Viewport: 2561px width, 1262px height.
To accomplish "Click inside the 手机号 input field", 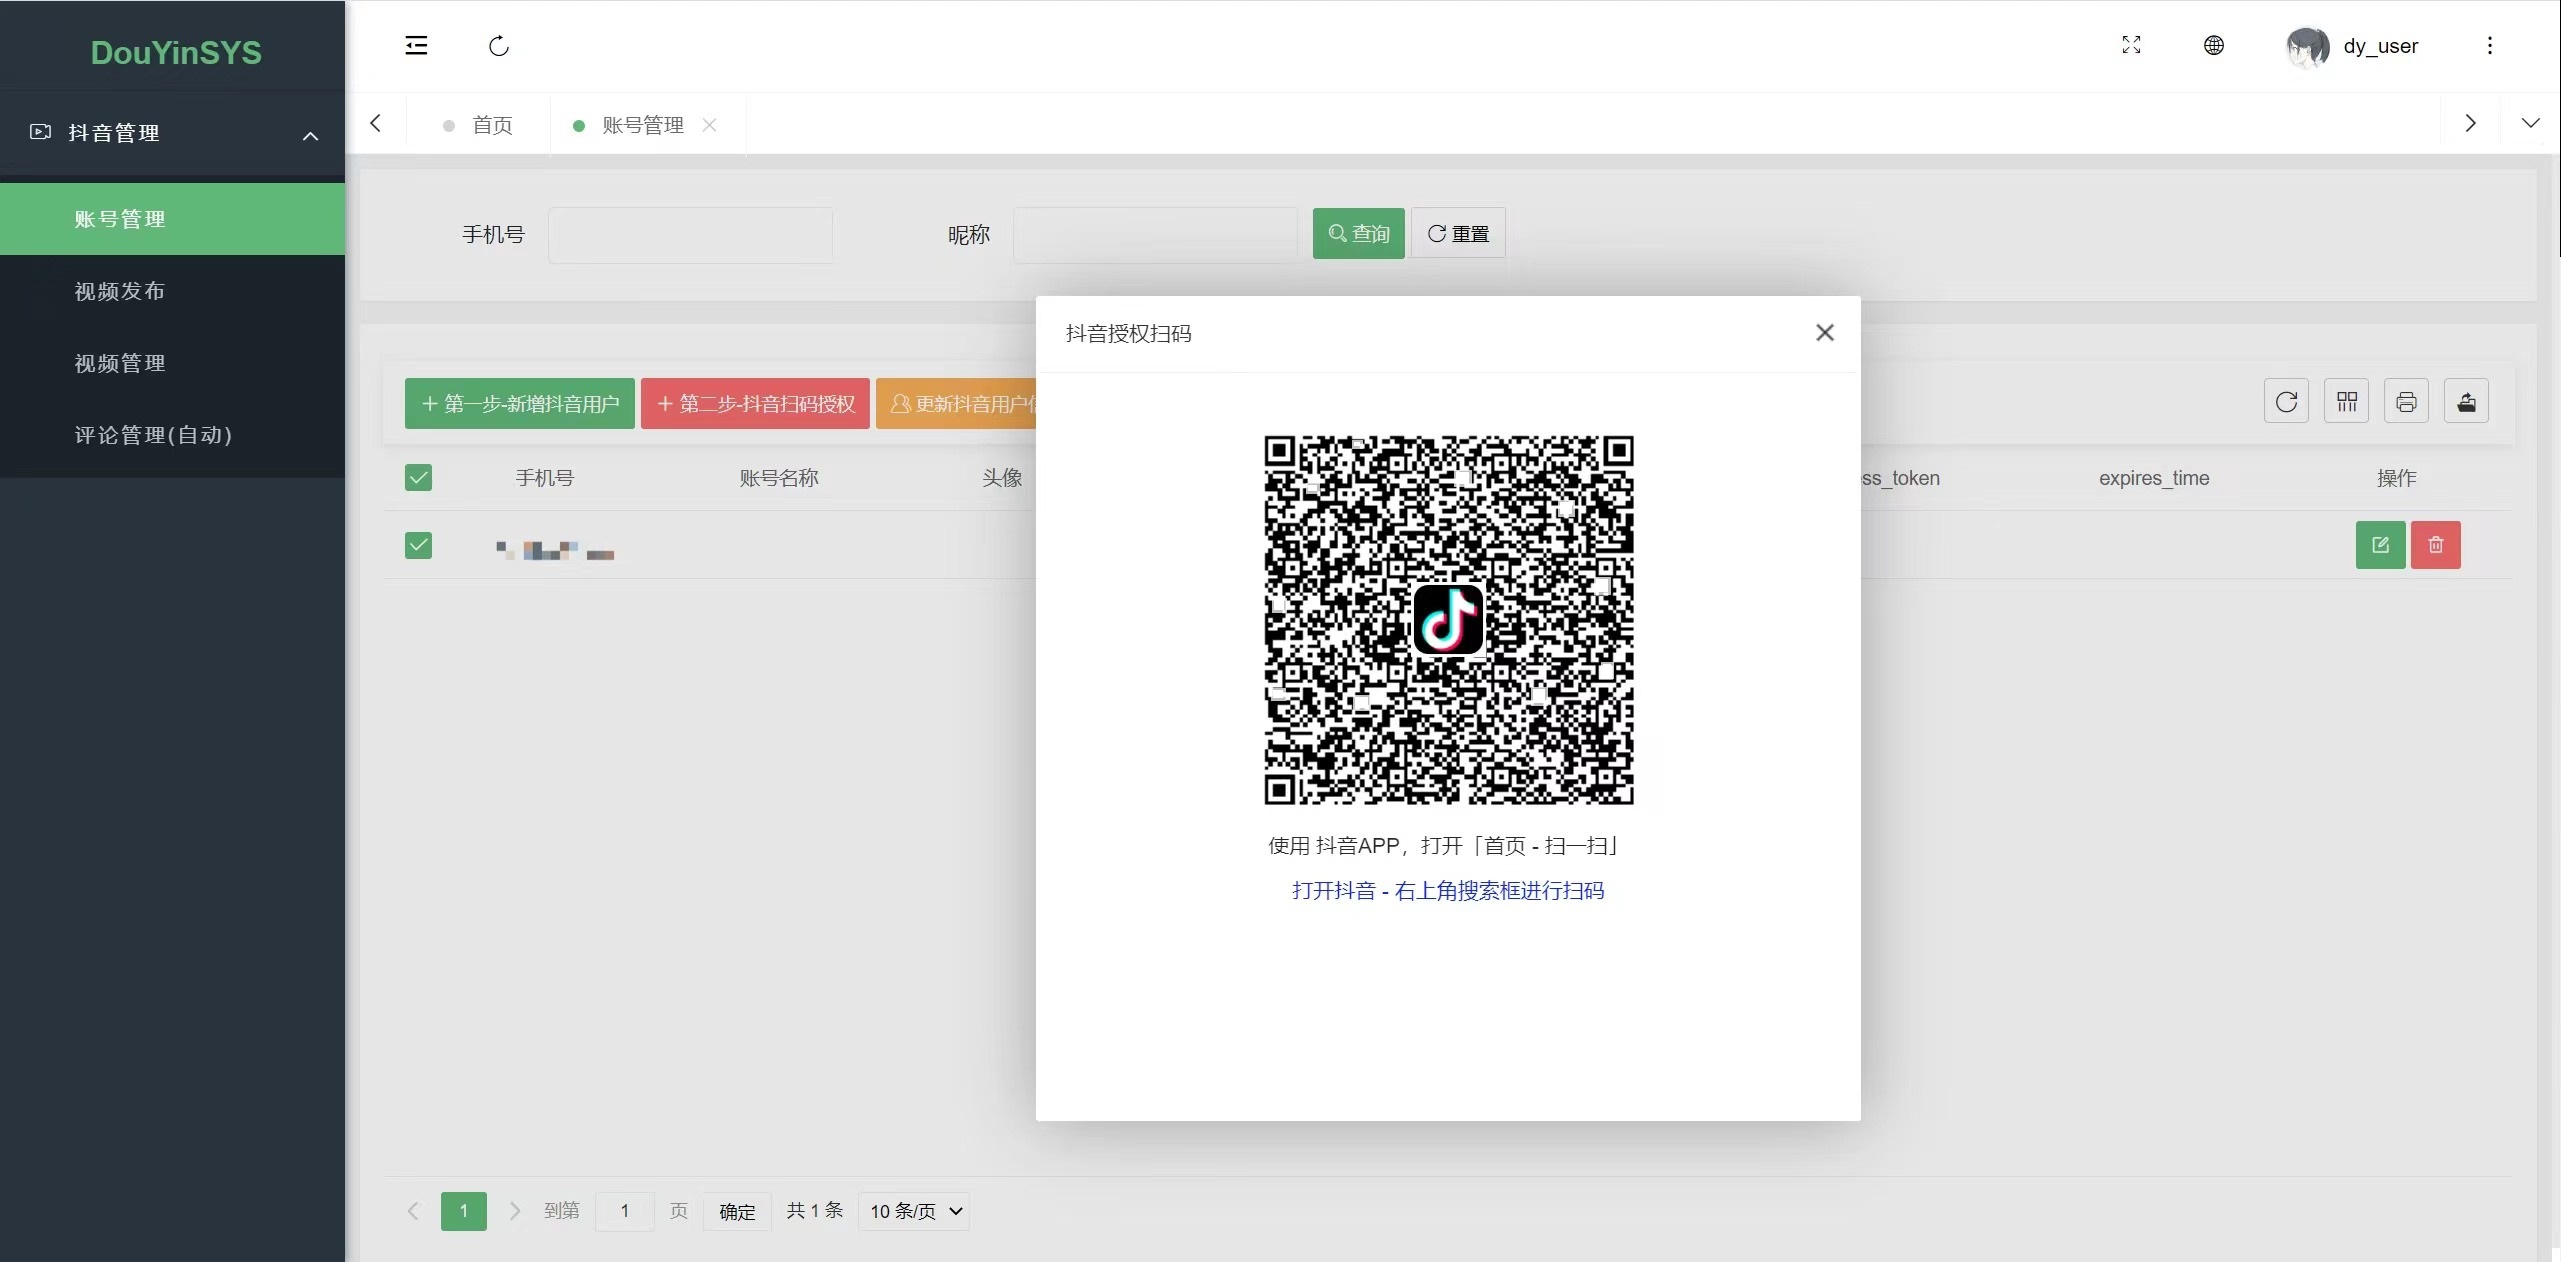I will [x=690, y=235].
